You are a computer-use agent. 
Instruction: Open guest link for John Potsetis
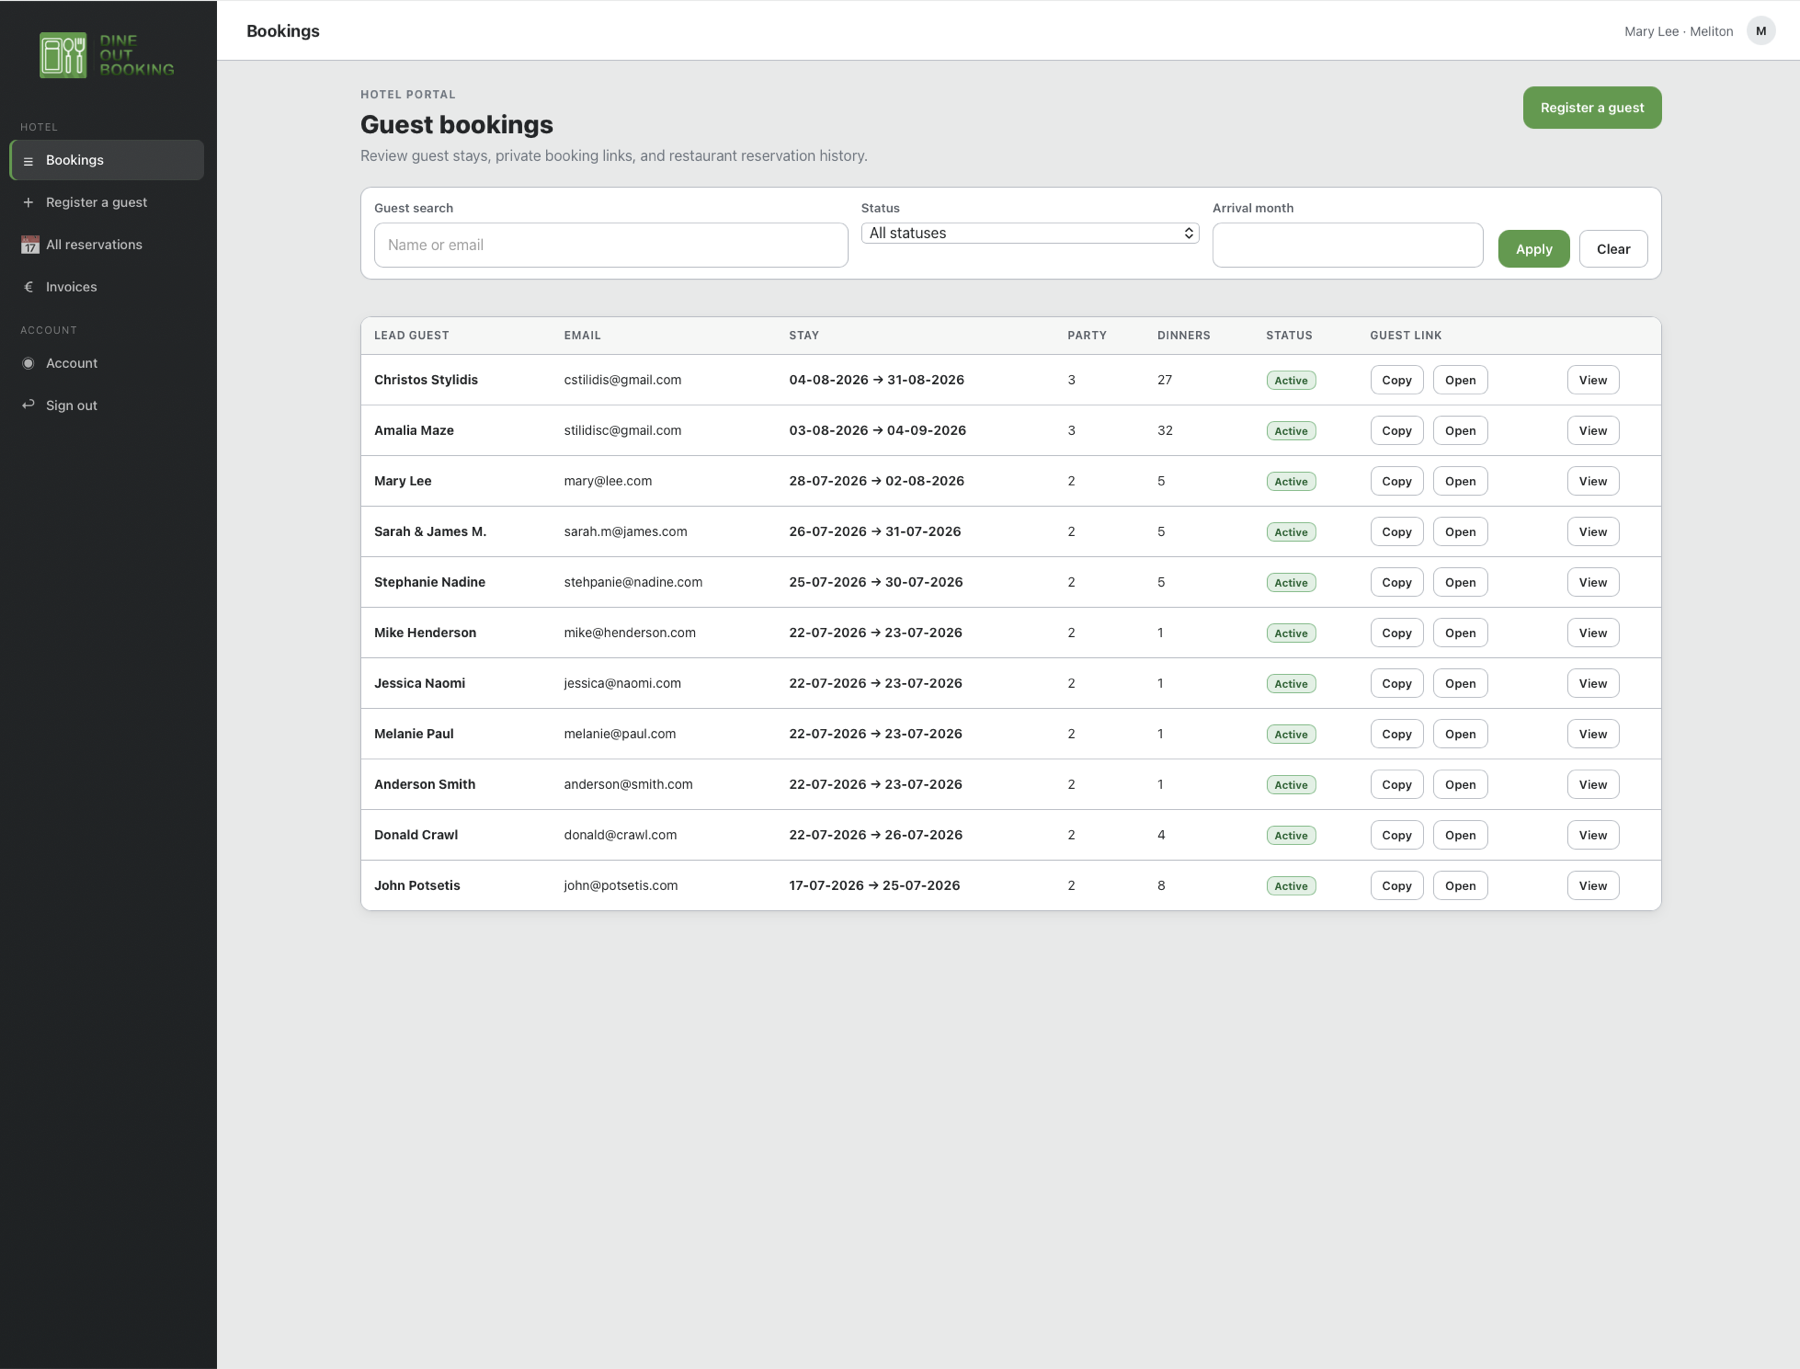coord(1460,886)
